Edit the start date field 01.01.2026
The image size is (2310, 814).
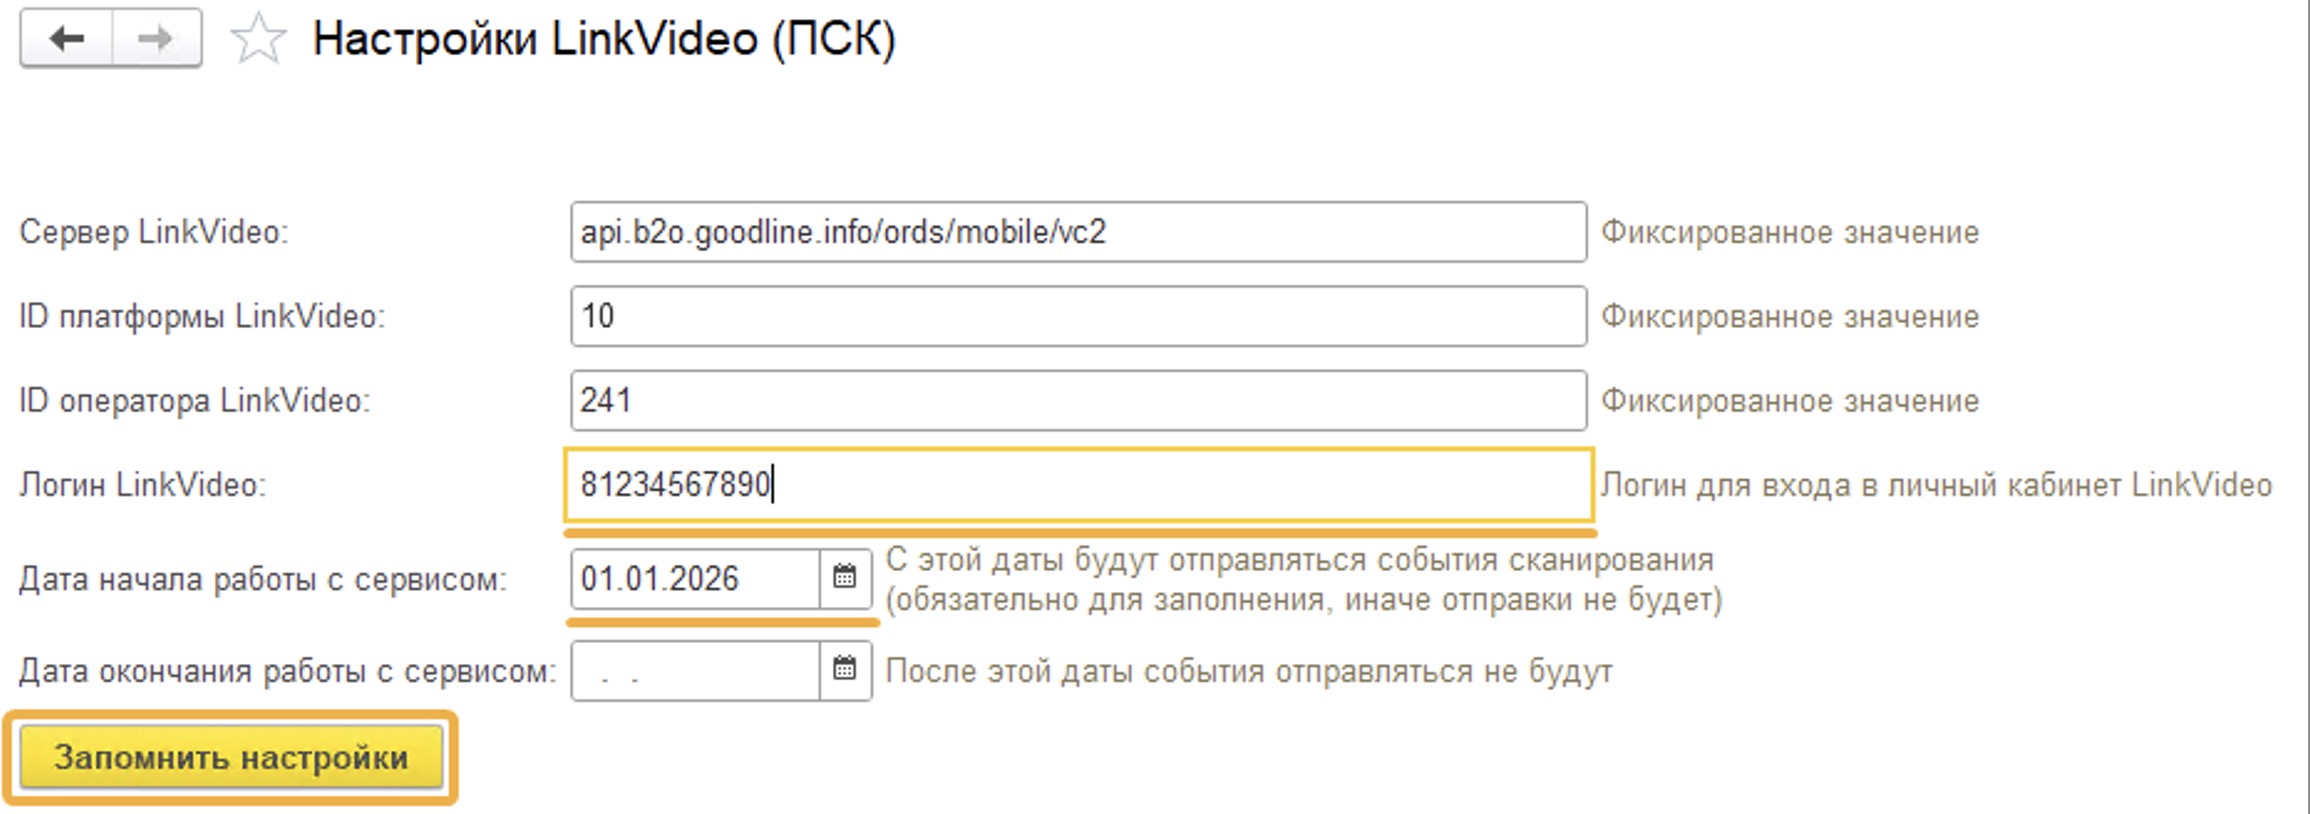(x=695, y=578)
